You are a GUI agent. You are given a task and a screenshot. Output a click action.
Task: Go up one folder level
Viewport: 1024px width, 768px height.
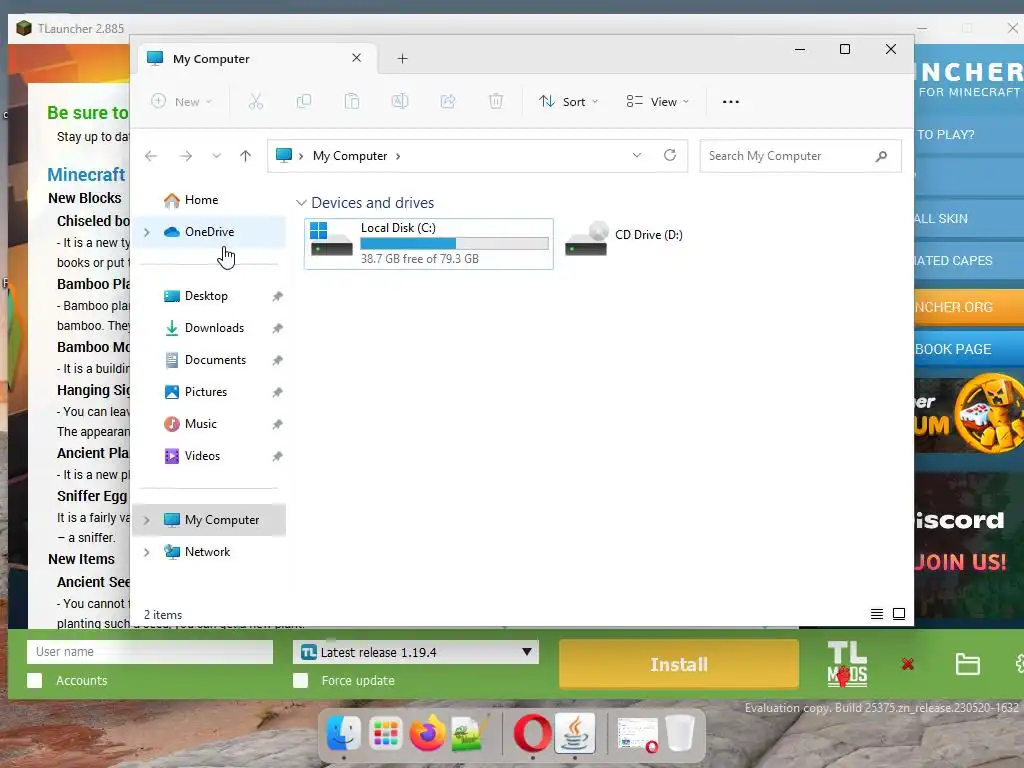pos(245,156)
